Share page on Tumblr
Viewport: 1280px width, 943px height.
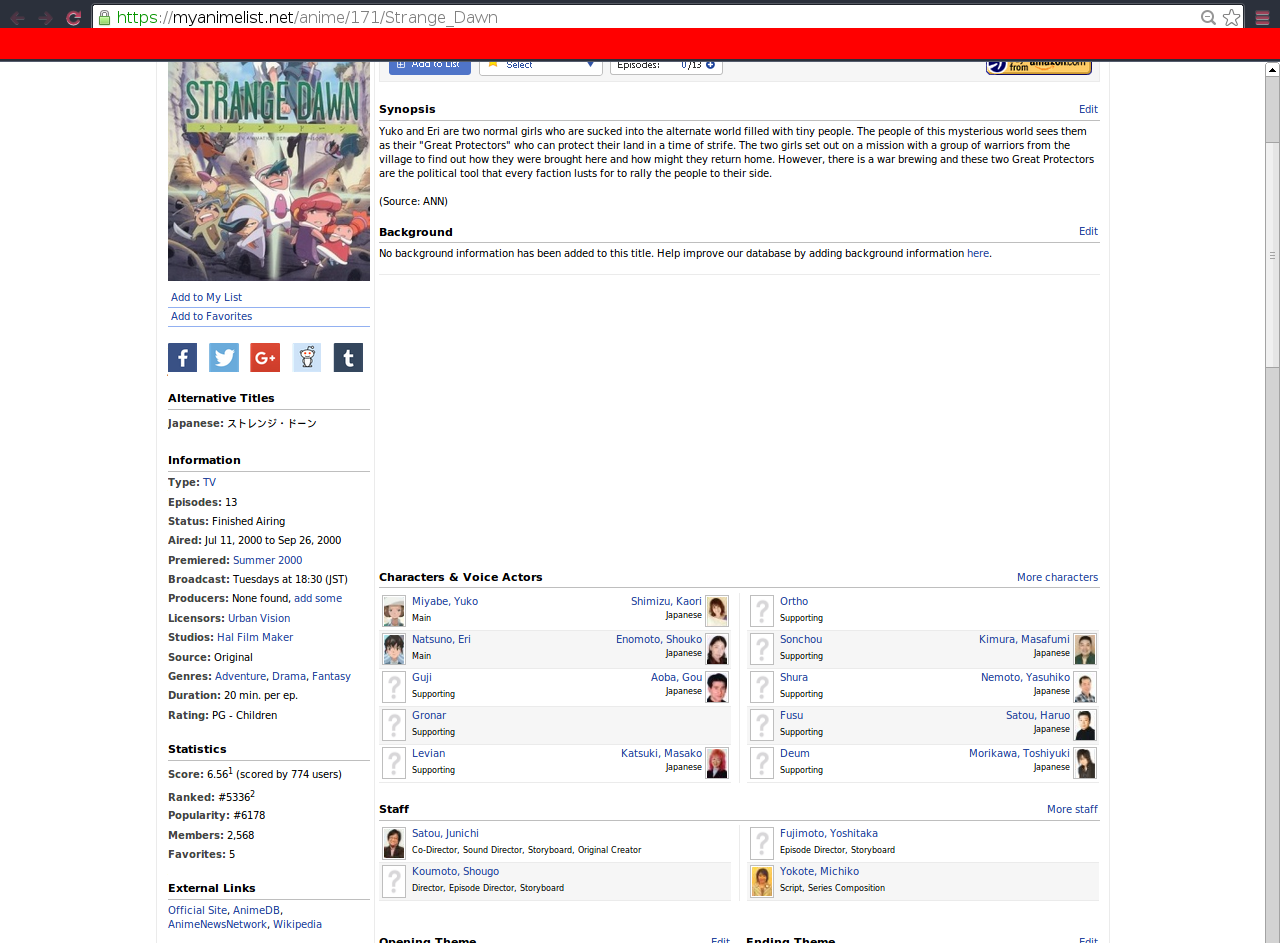tap(348, 358)
